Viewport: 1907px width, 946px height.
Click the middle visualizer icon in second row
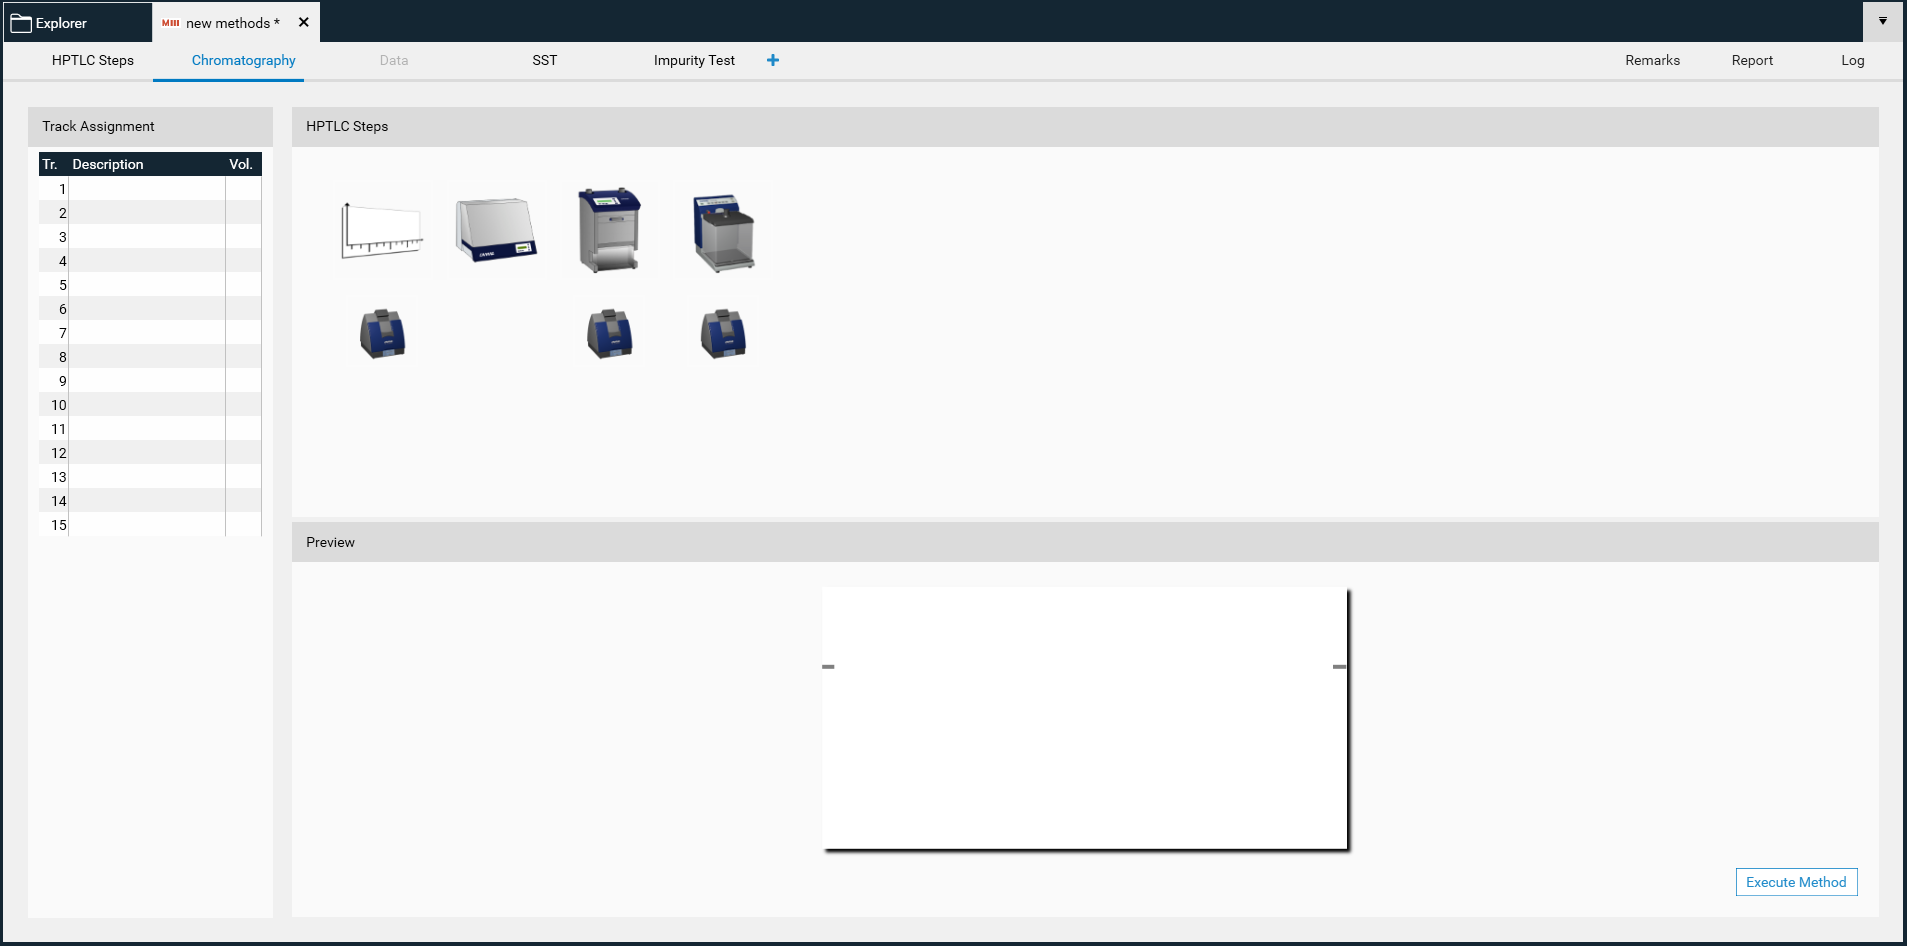[x=610, y=333]
